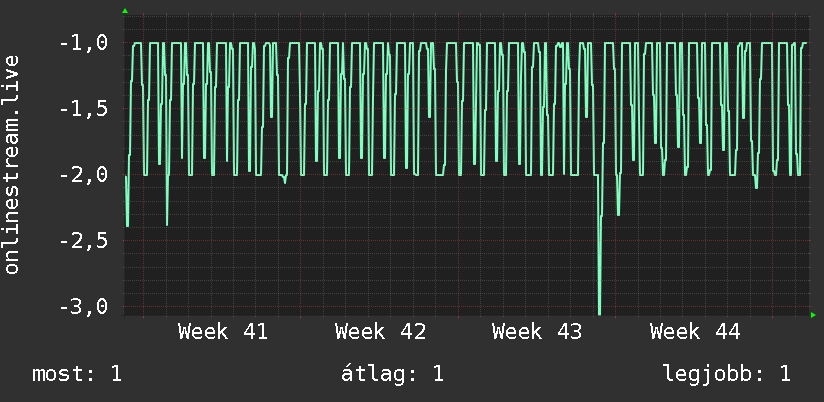The width and height of the screenshot is (824, 402).
Task: Click the -1,0 y-axis value
Action: click(84, 43)
